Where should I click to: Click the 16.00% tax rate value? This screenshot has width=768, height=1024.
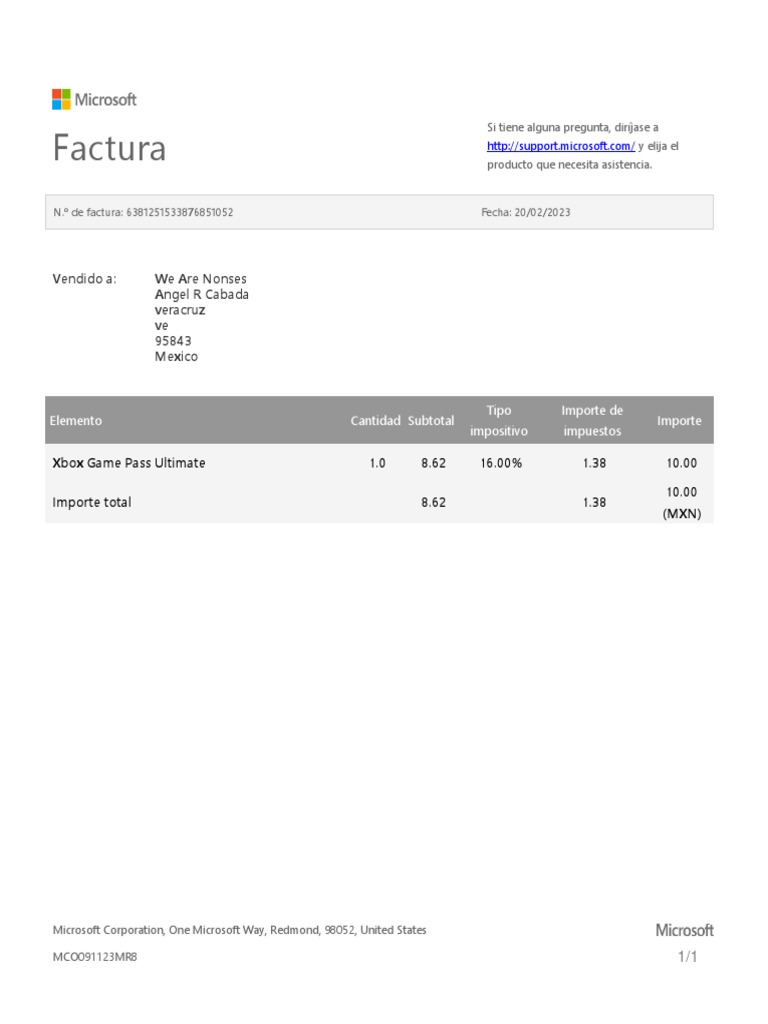(501, 463)
